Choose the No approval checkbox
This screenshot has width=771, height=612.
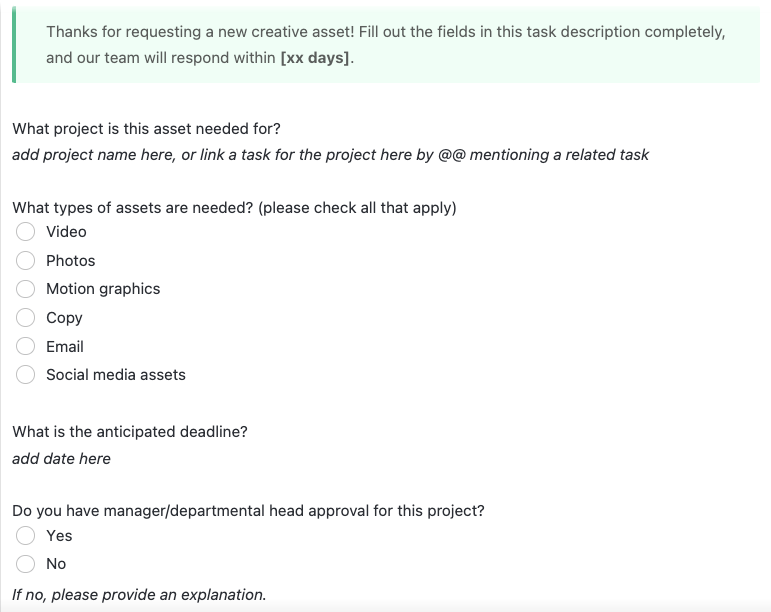coord(27,564)
